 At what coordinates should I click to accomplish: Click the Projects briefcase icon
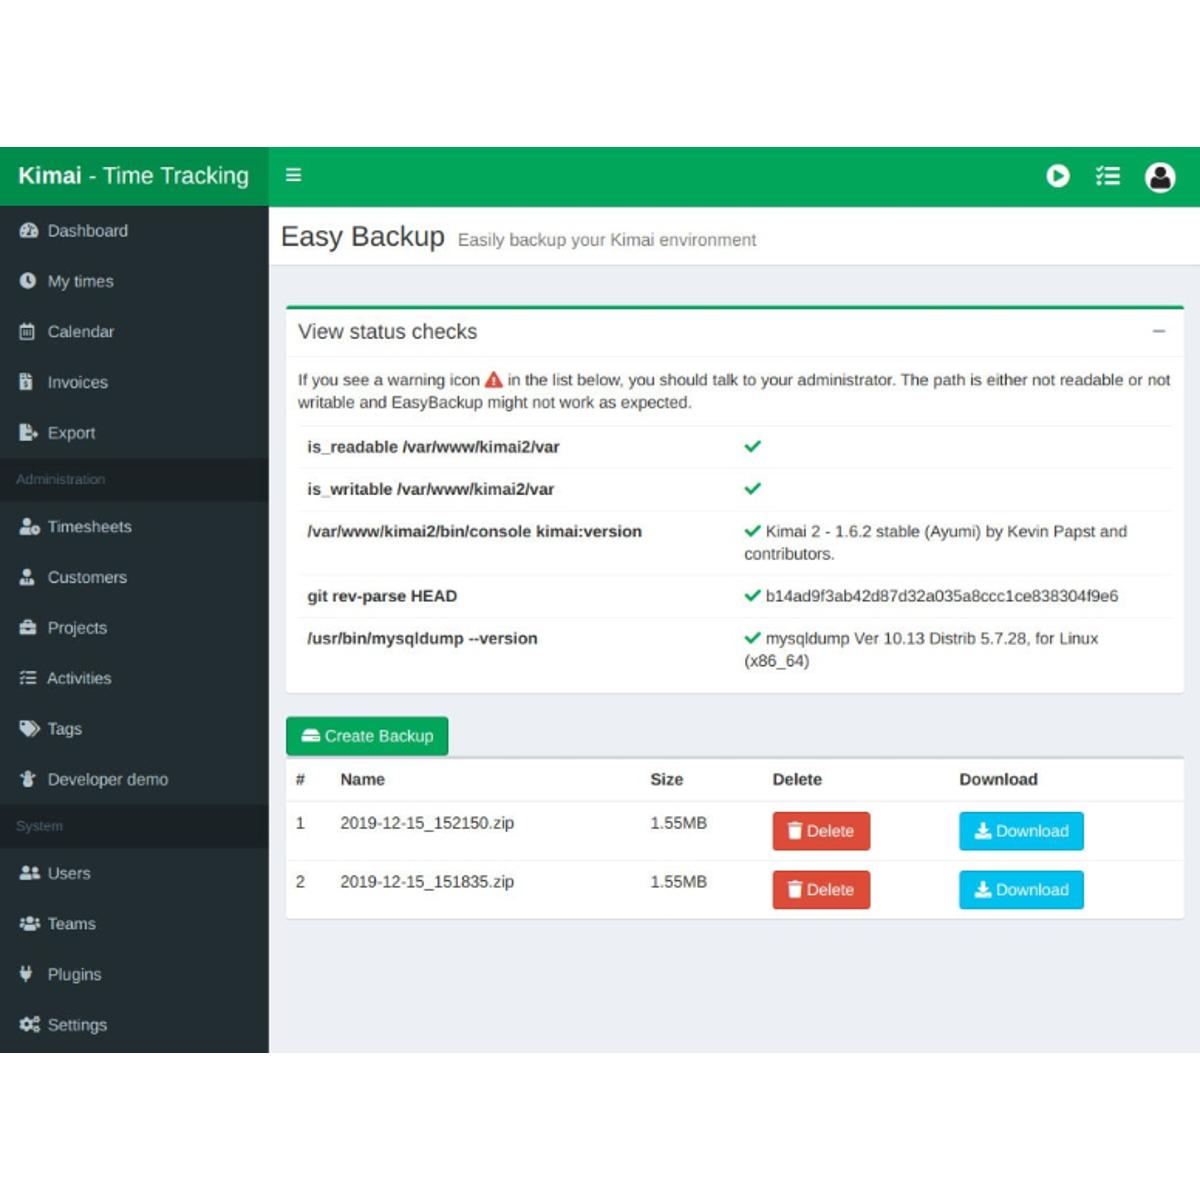[x=28, y=628]
